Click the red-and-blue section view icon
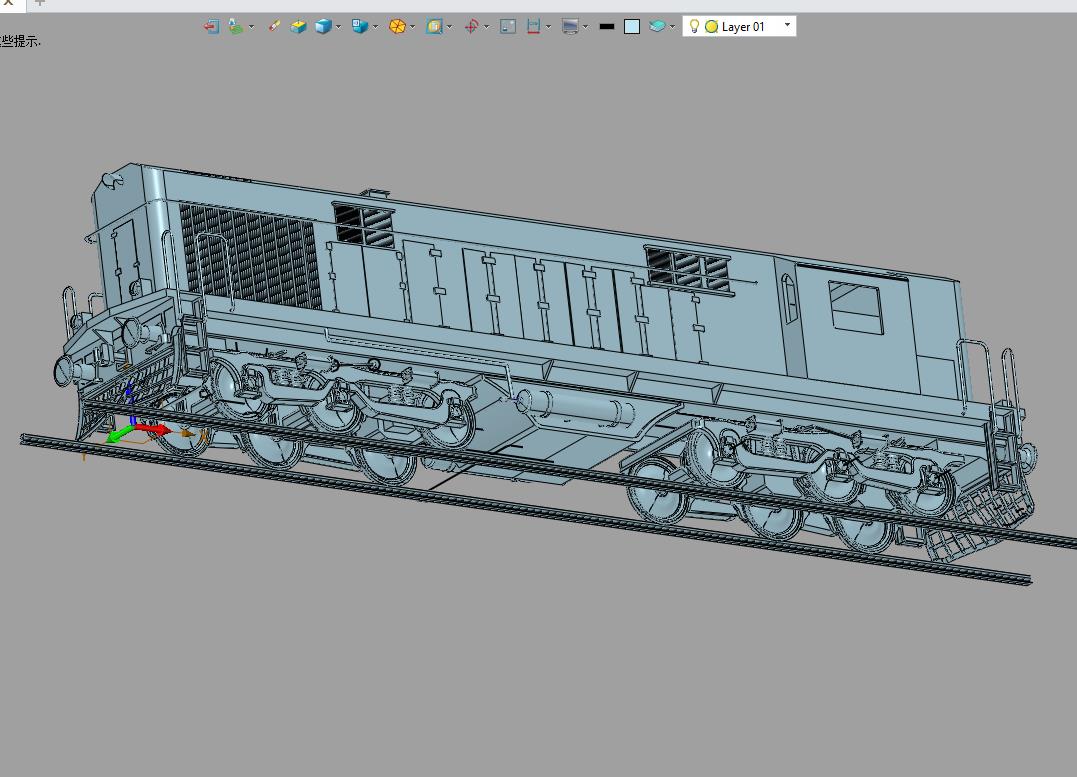 [x=533, y=27]
